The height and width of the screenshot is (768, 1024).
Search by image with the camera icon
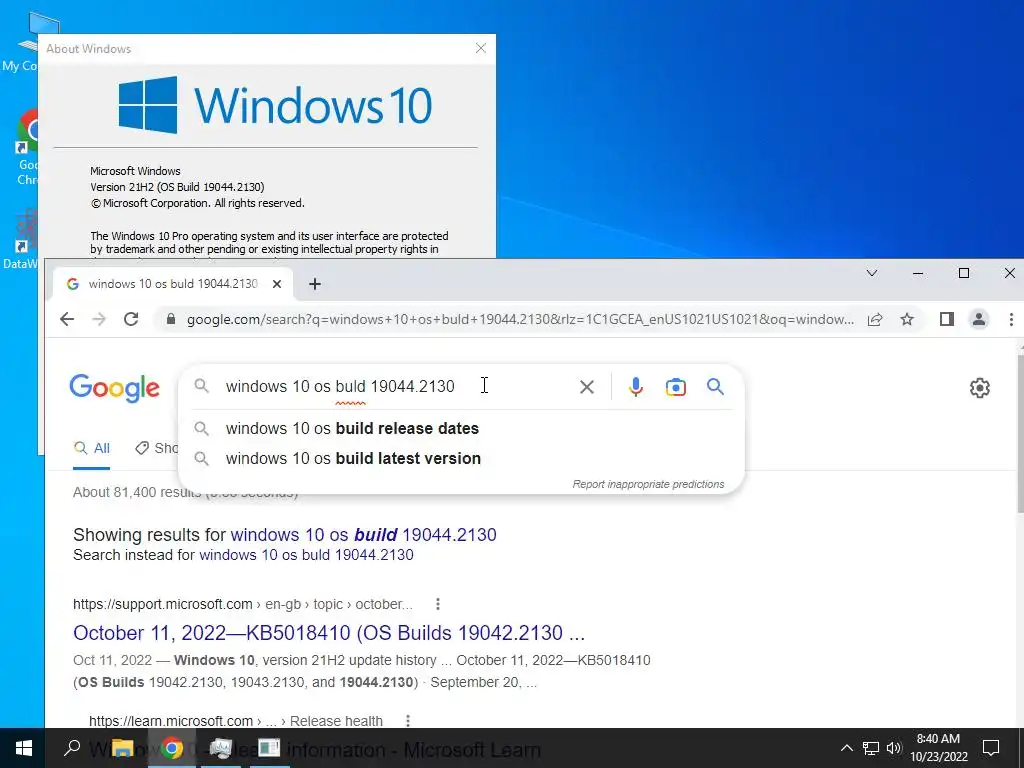tap(675, 387)
